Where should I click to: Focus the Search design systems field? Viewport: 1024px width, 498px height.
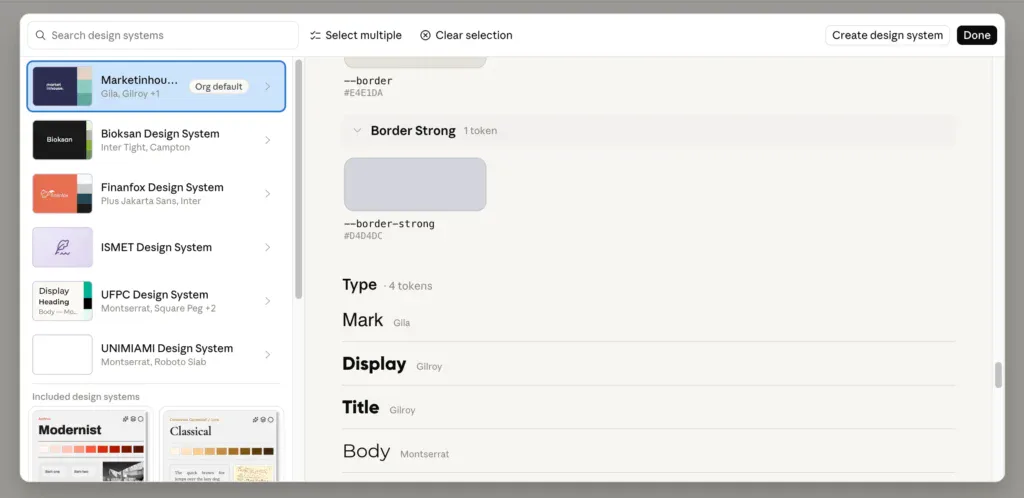click(x=163, y=35)
